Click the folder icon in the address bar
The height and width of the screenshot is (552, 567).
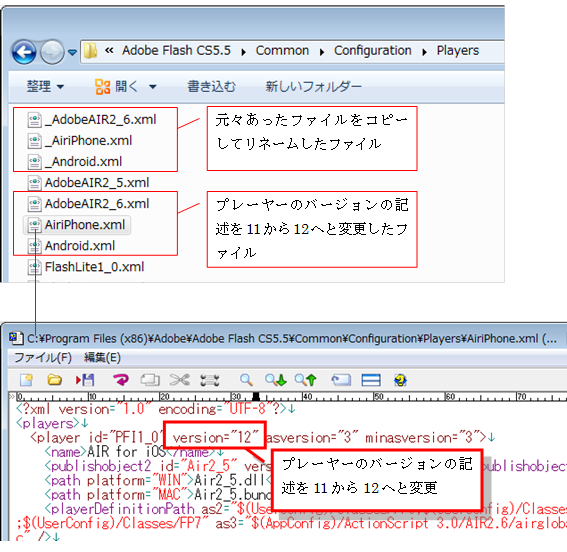90,51
